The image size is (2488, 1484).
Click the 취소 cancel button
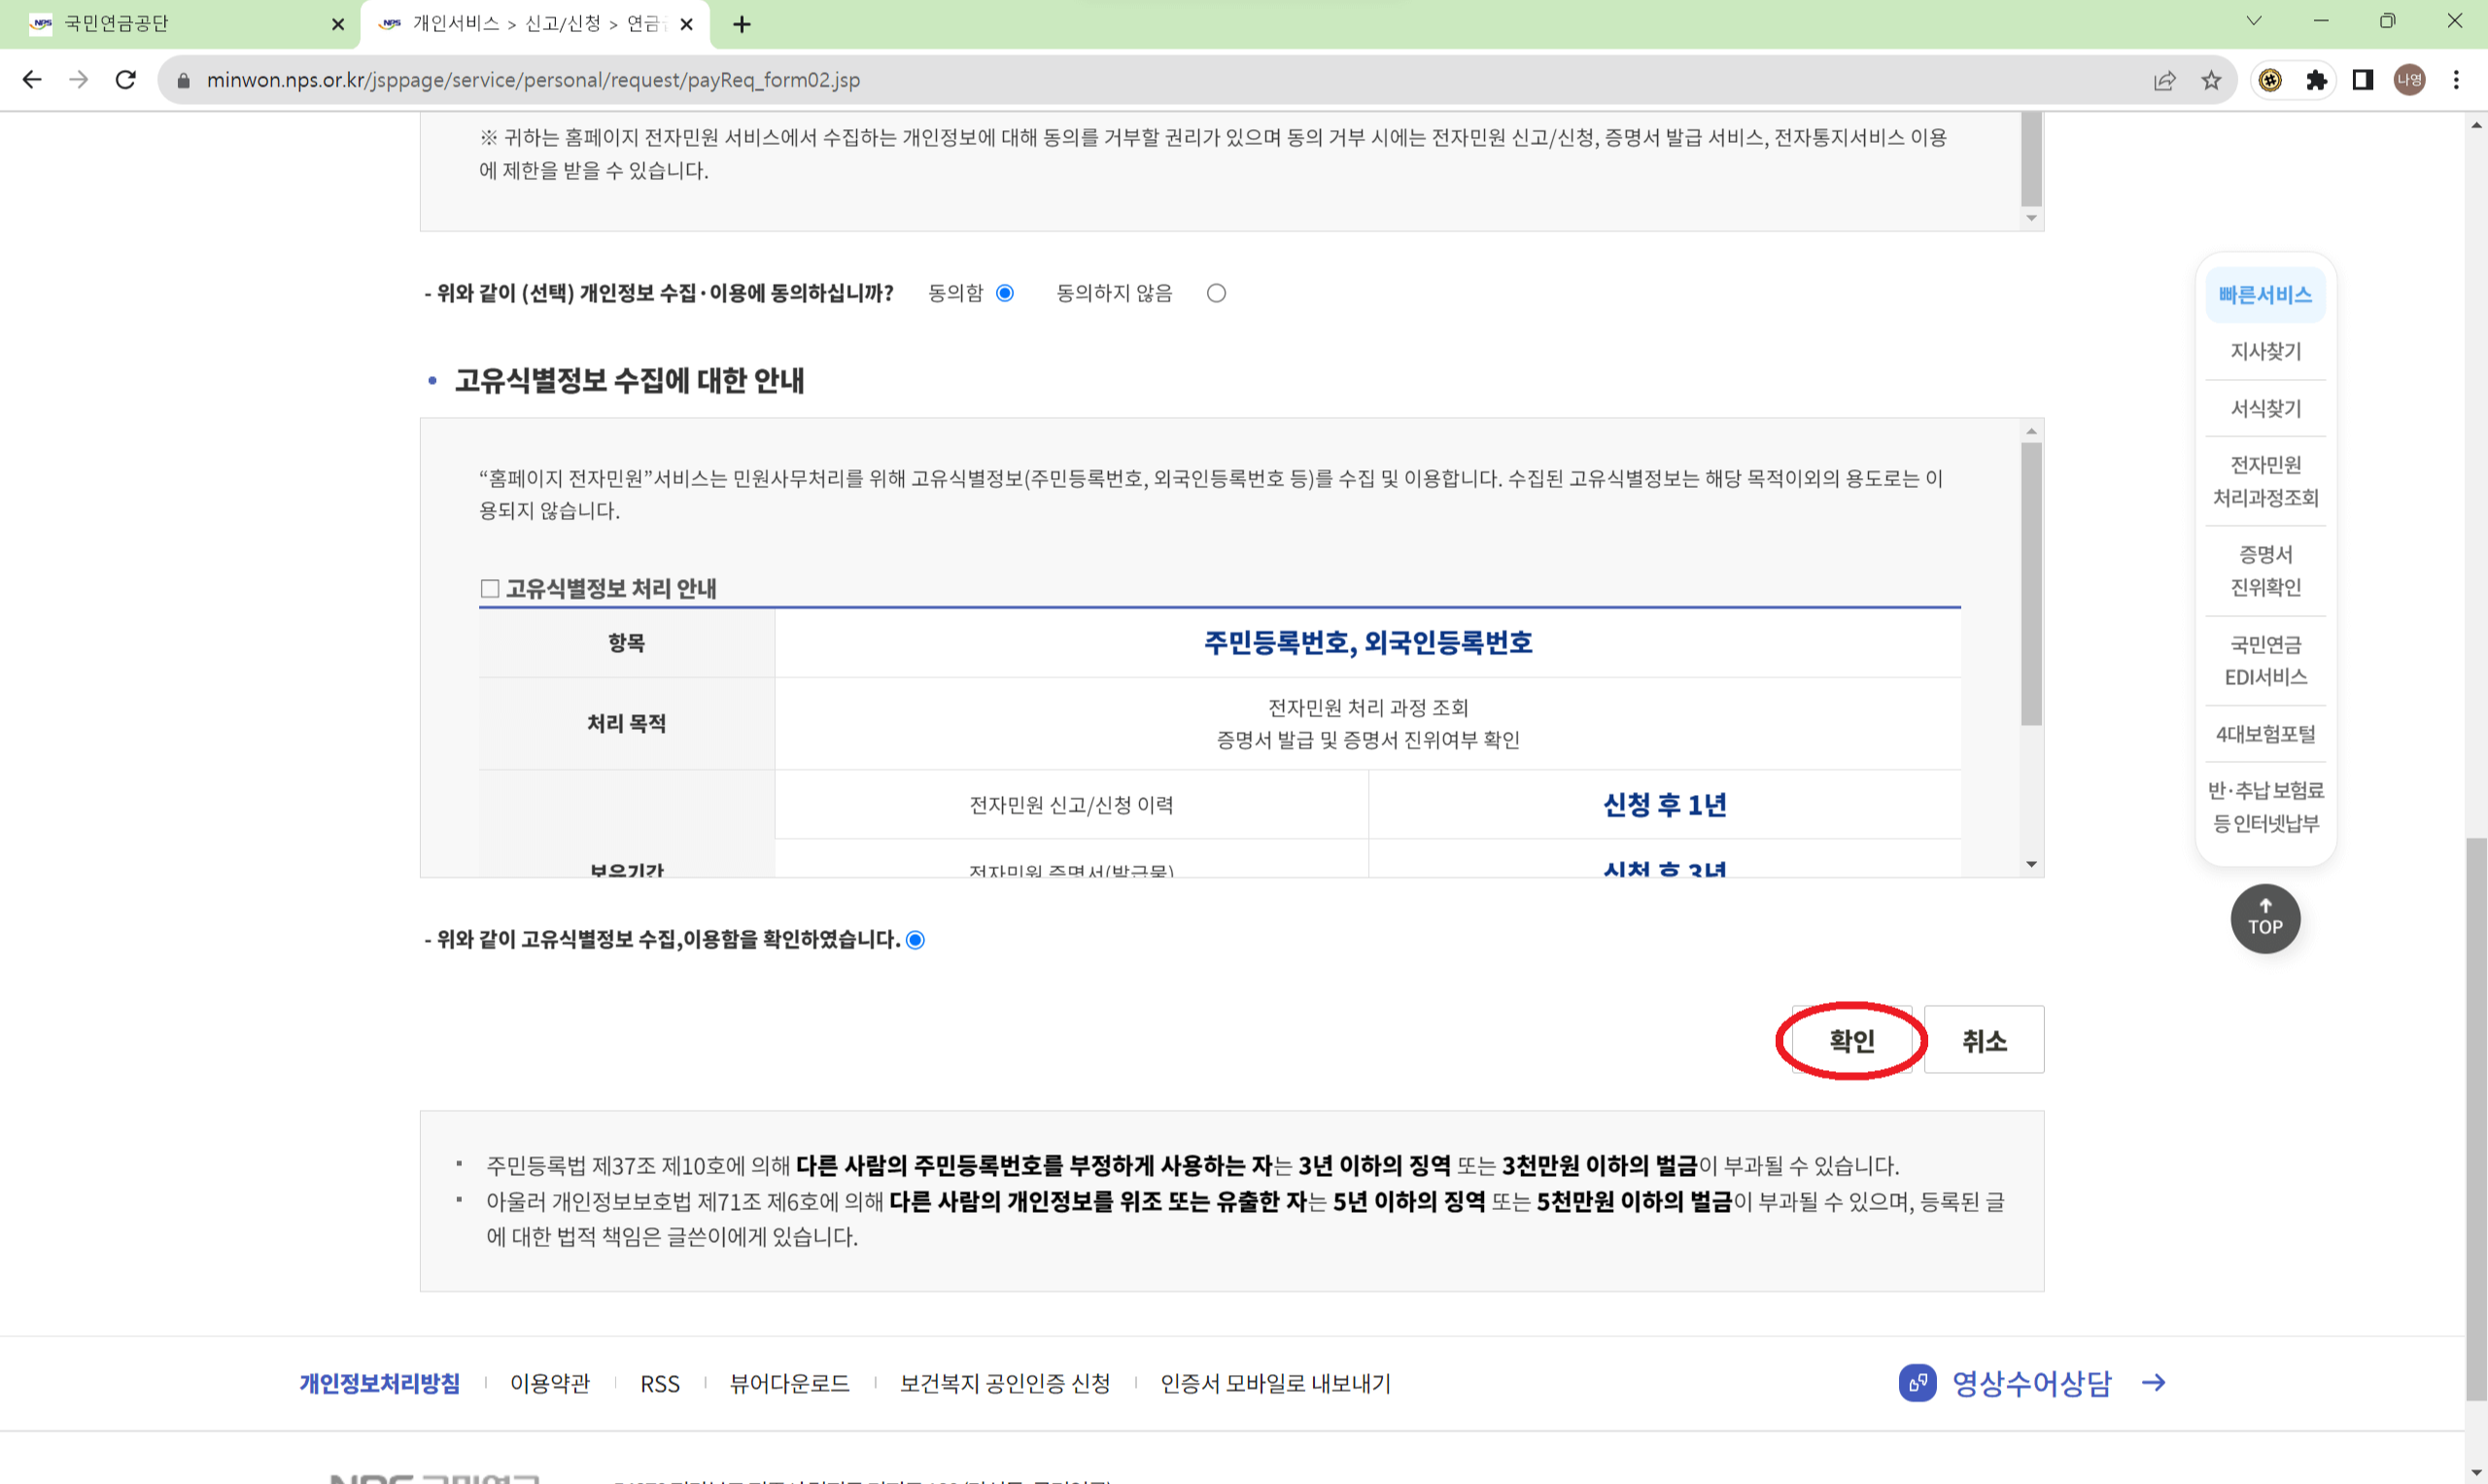1984,1040
